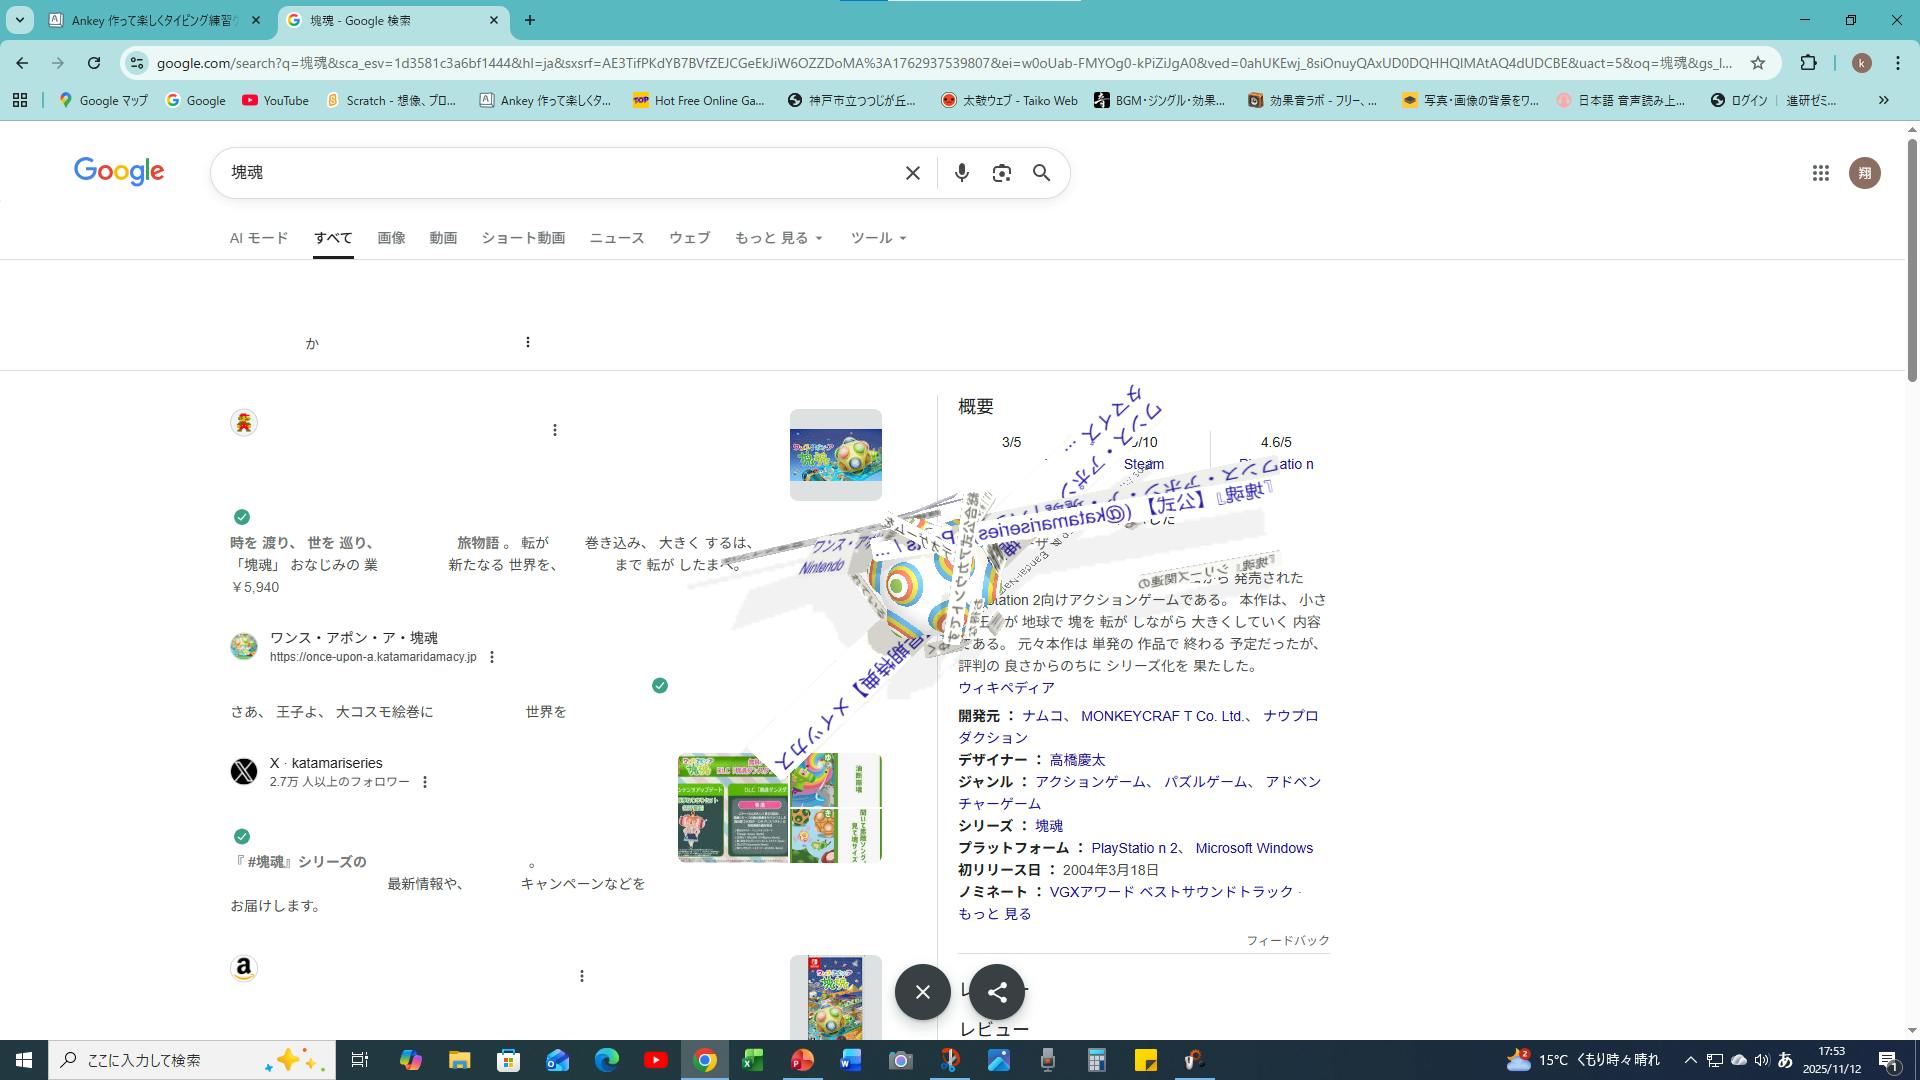Reload the page using refresh icon

coord(94,63)
